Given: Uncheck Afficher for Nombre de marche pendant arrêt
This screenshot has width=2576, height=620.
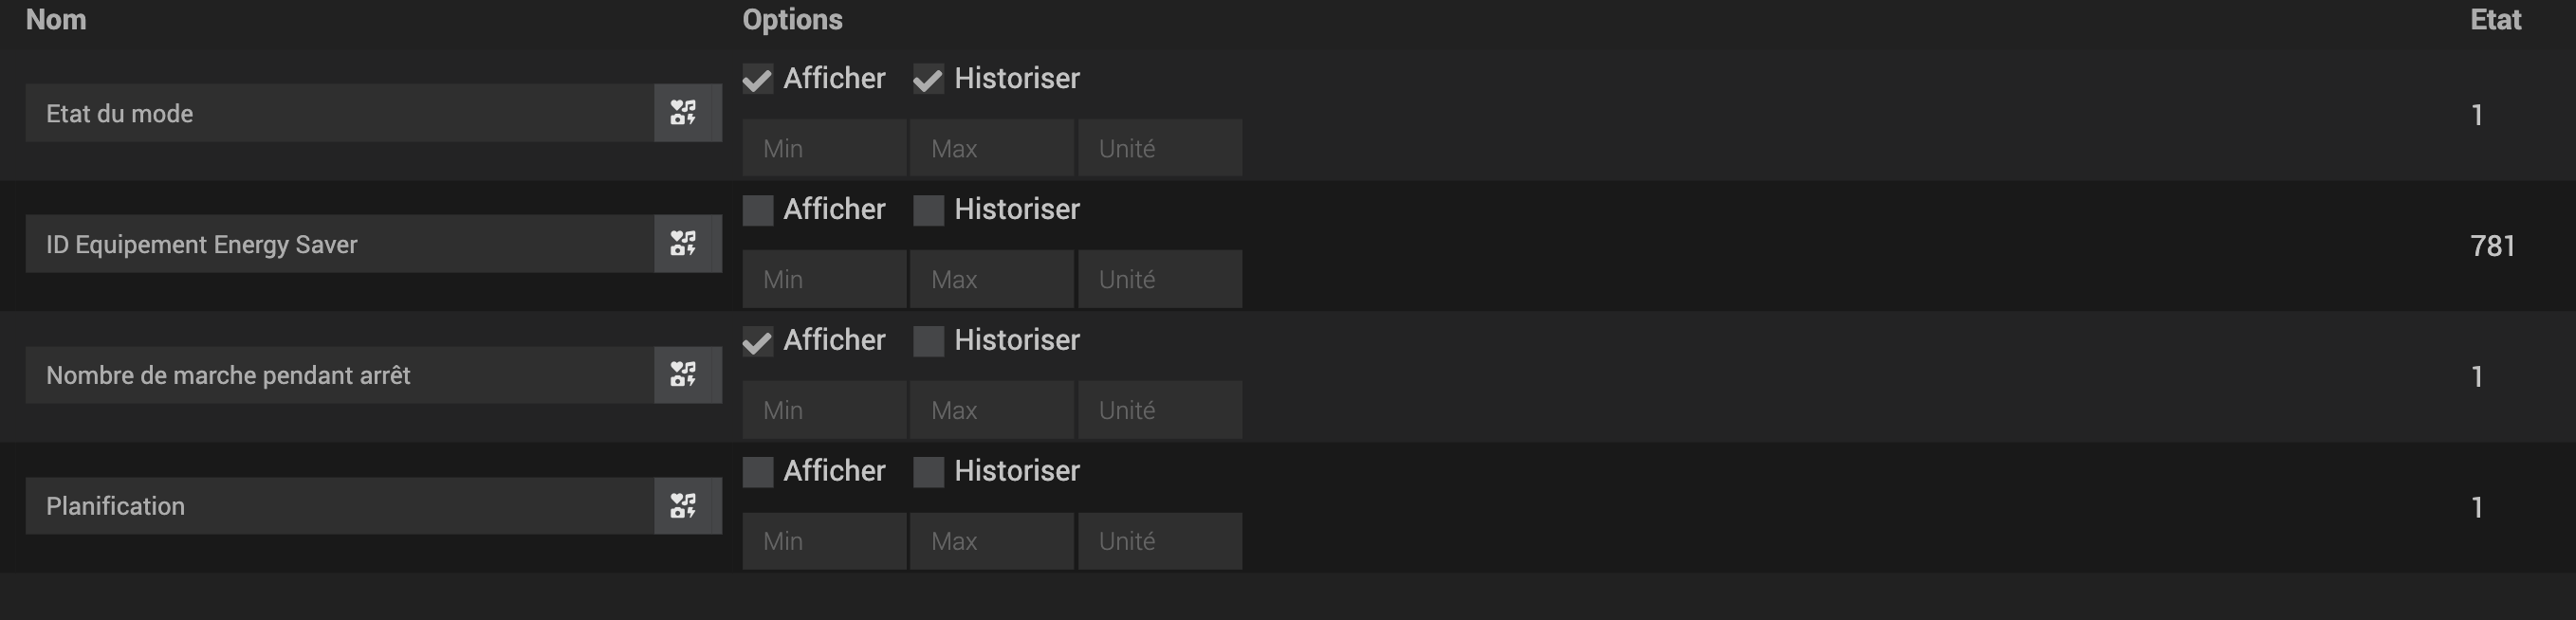Looking at the screenshot, I should pyautogui.click(x=758, y=341).
